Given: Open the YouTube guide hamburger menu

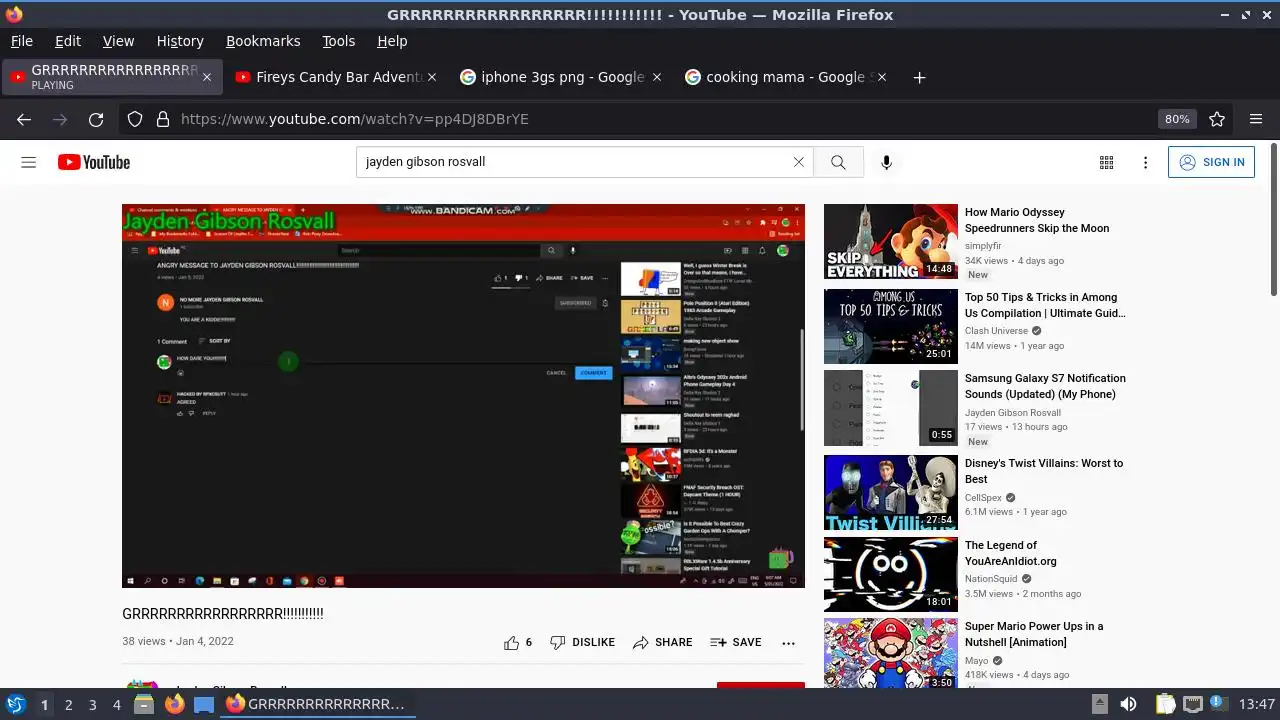Looking at the screenshot, I should 29,162.
